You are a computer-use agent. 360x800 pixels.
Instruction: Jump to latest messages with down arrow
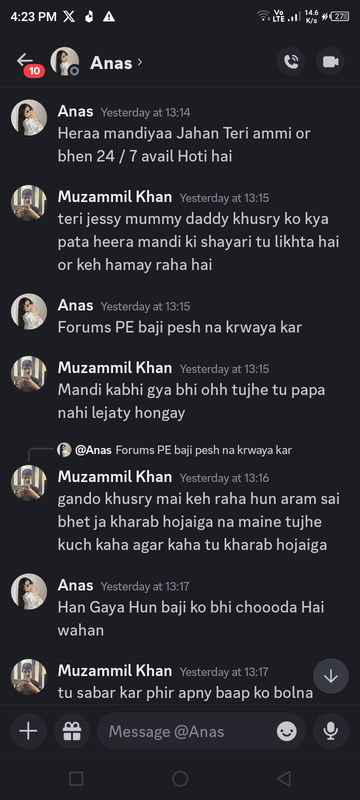click(x=331, y=676)
